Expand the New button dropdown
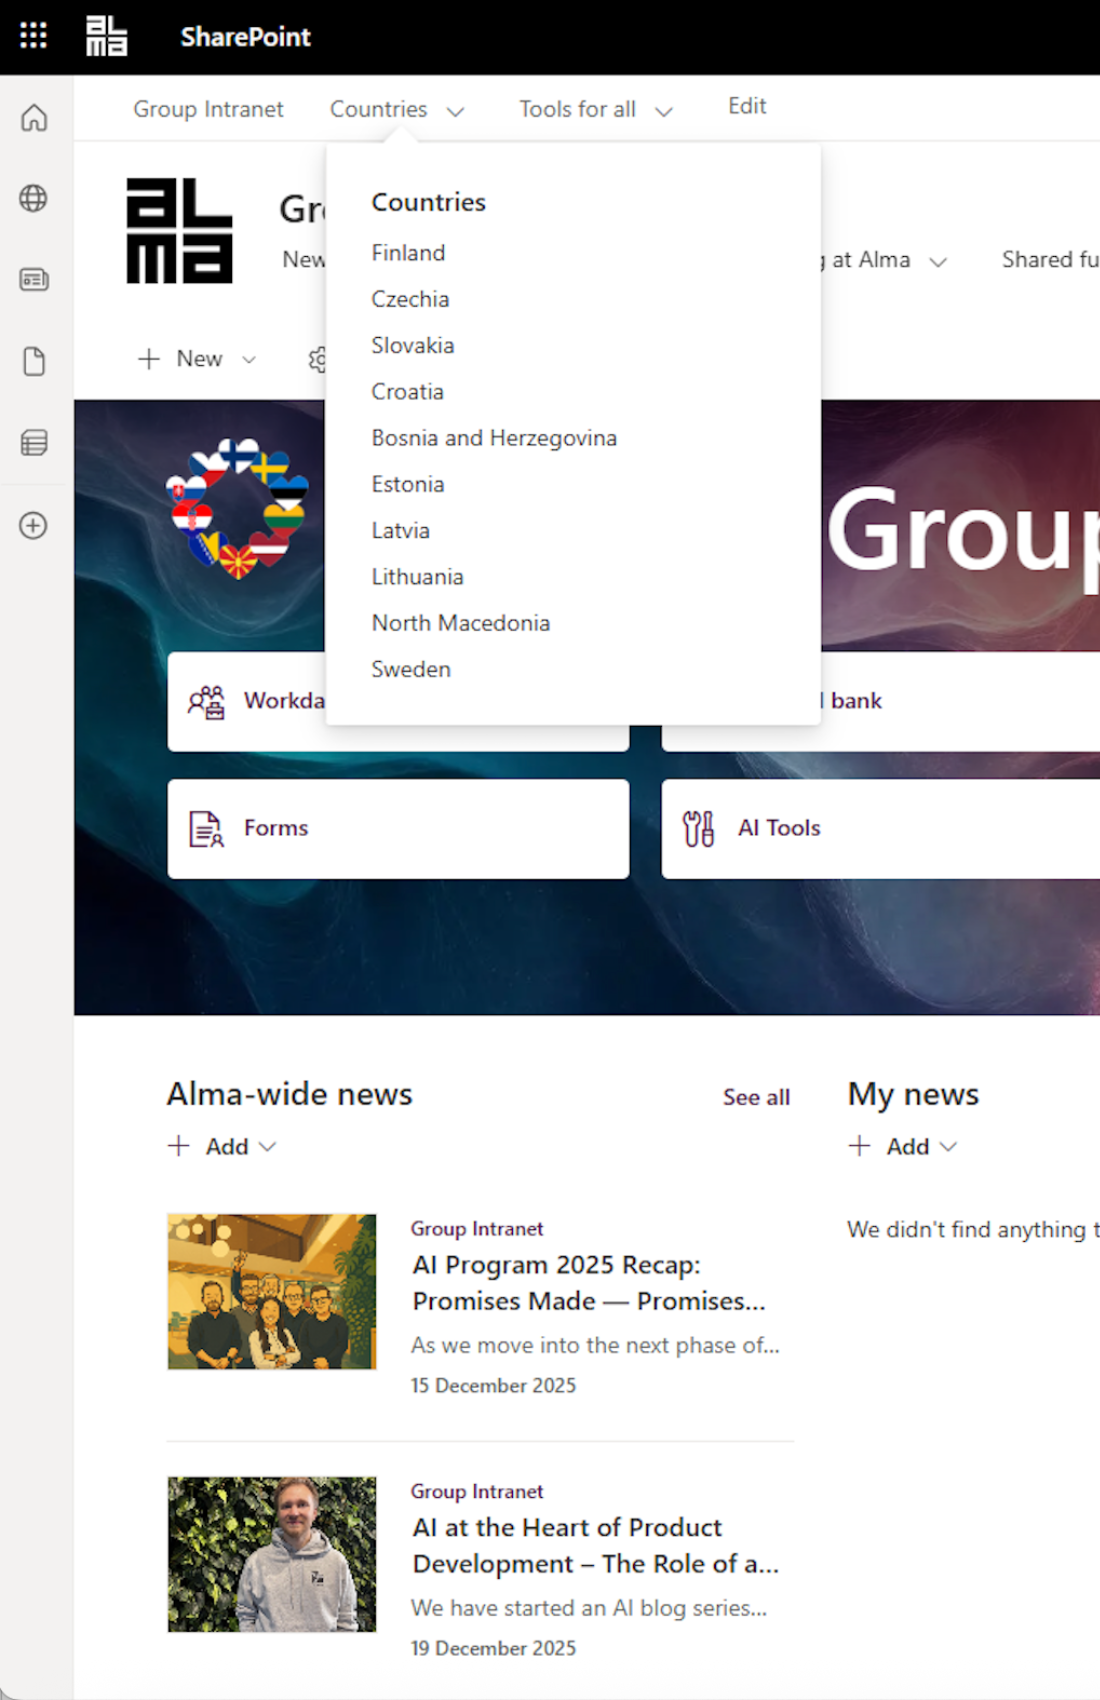Viewport: 1100px width, 1700px height. (249, 359)
